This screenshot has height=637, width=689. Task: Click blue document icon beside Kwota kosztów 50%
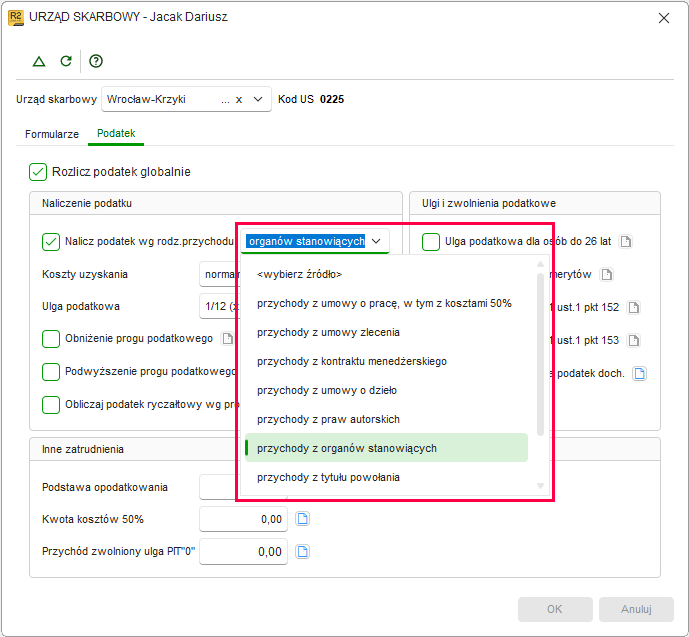click(302, 519)
